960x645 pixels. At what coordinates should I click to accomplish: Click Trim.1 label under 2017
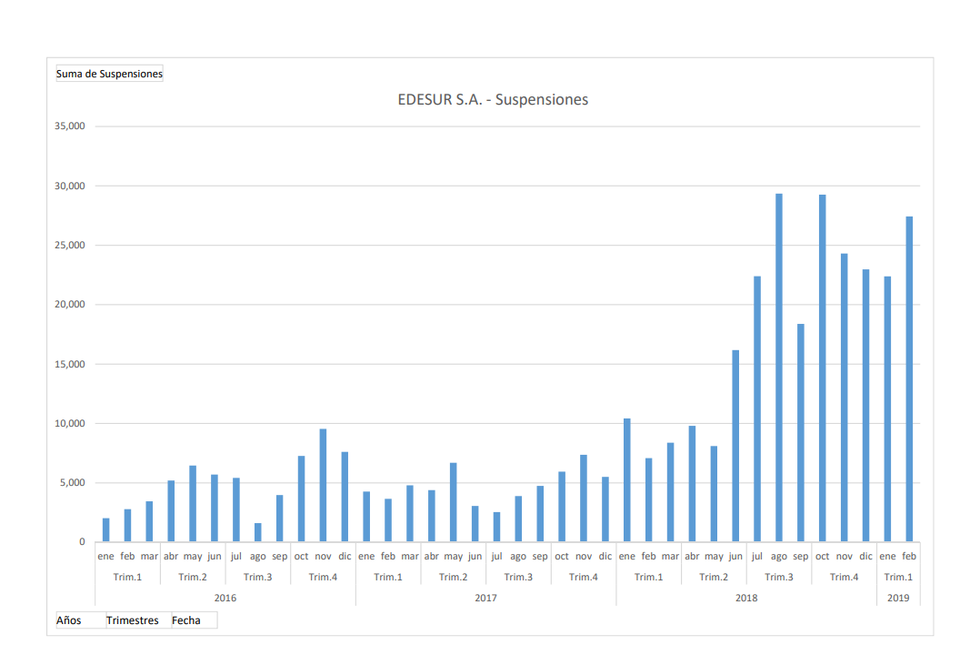tap(388, 577)
